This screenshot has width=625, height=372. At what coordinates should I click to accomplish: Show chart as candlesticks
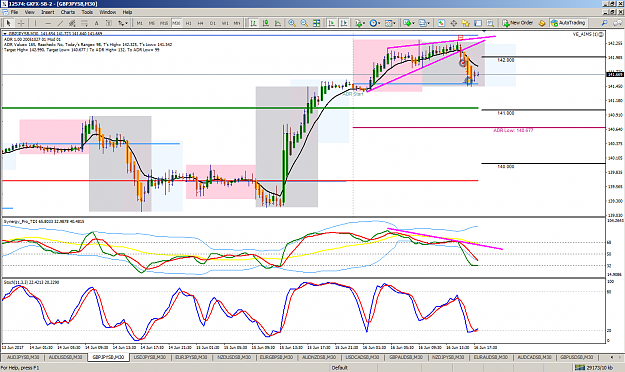pyautogui.click(x=265, y=23)
